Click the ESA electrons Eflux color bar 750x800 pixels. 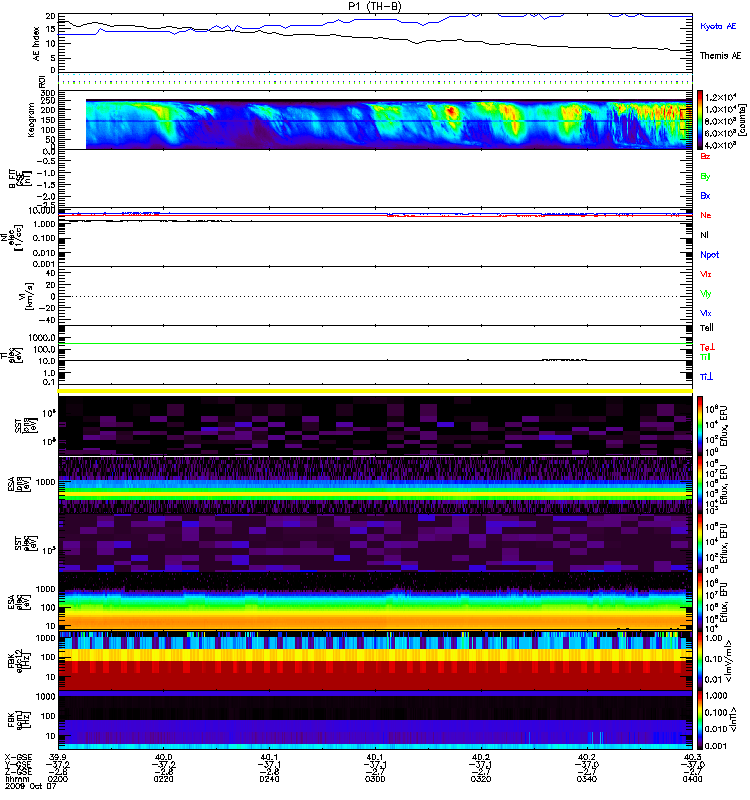coord(700,601)
